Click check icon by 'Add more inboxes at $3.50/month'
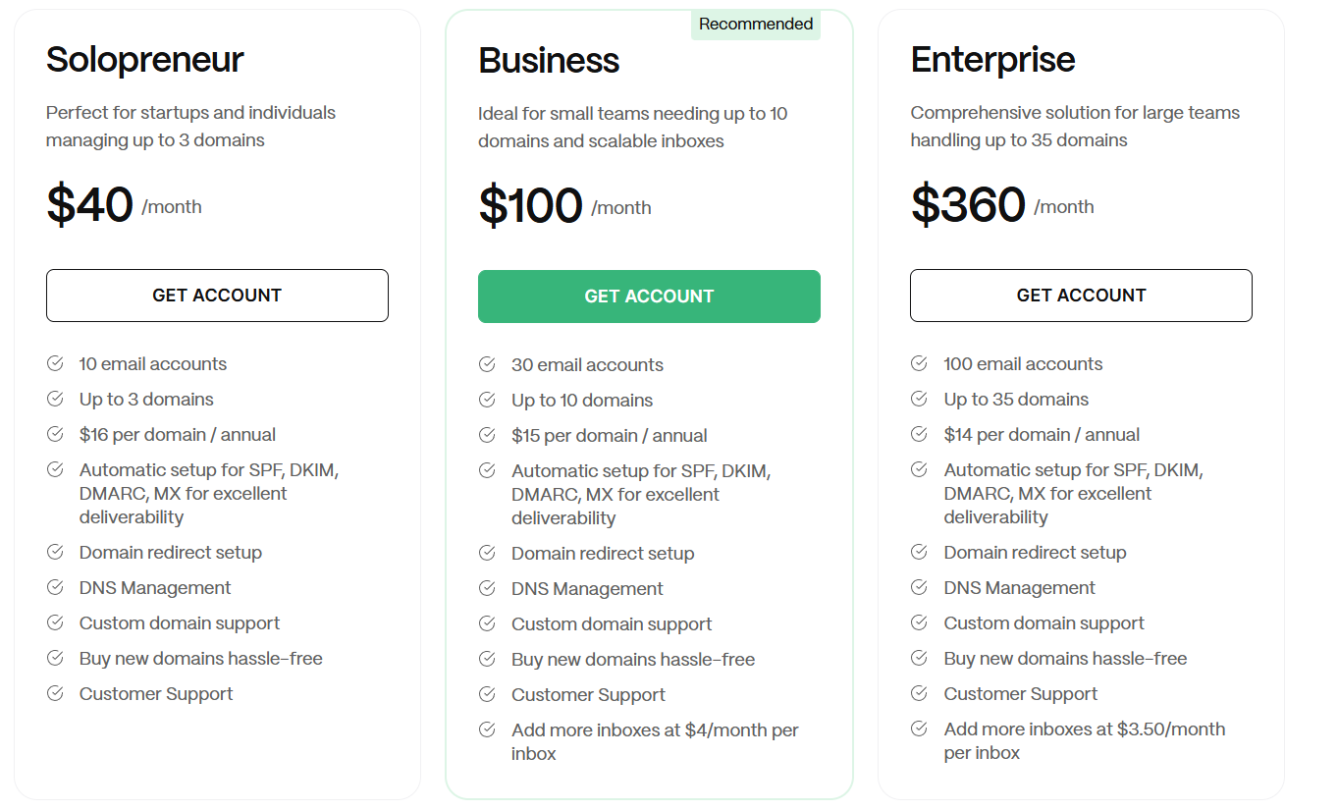Screen dimensions: 1338x810 click(x=919, y=729)
